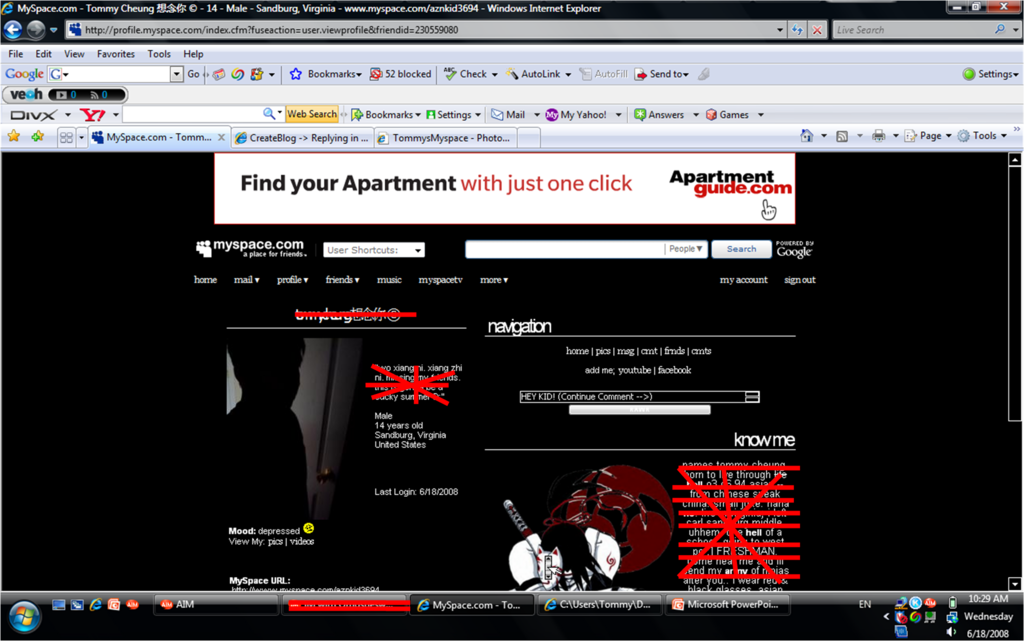The image size is (1024, 641).
Task: Open the View menu
Action: pyautogui.click(x=74, y=54)
